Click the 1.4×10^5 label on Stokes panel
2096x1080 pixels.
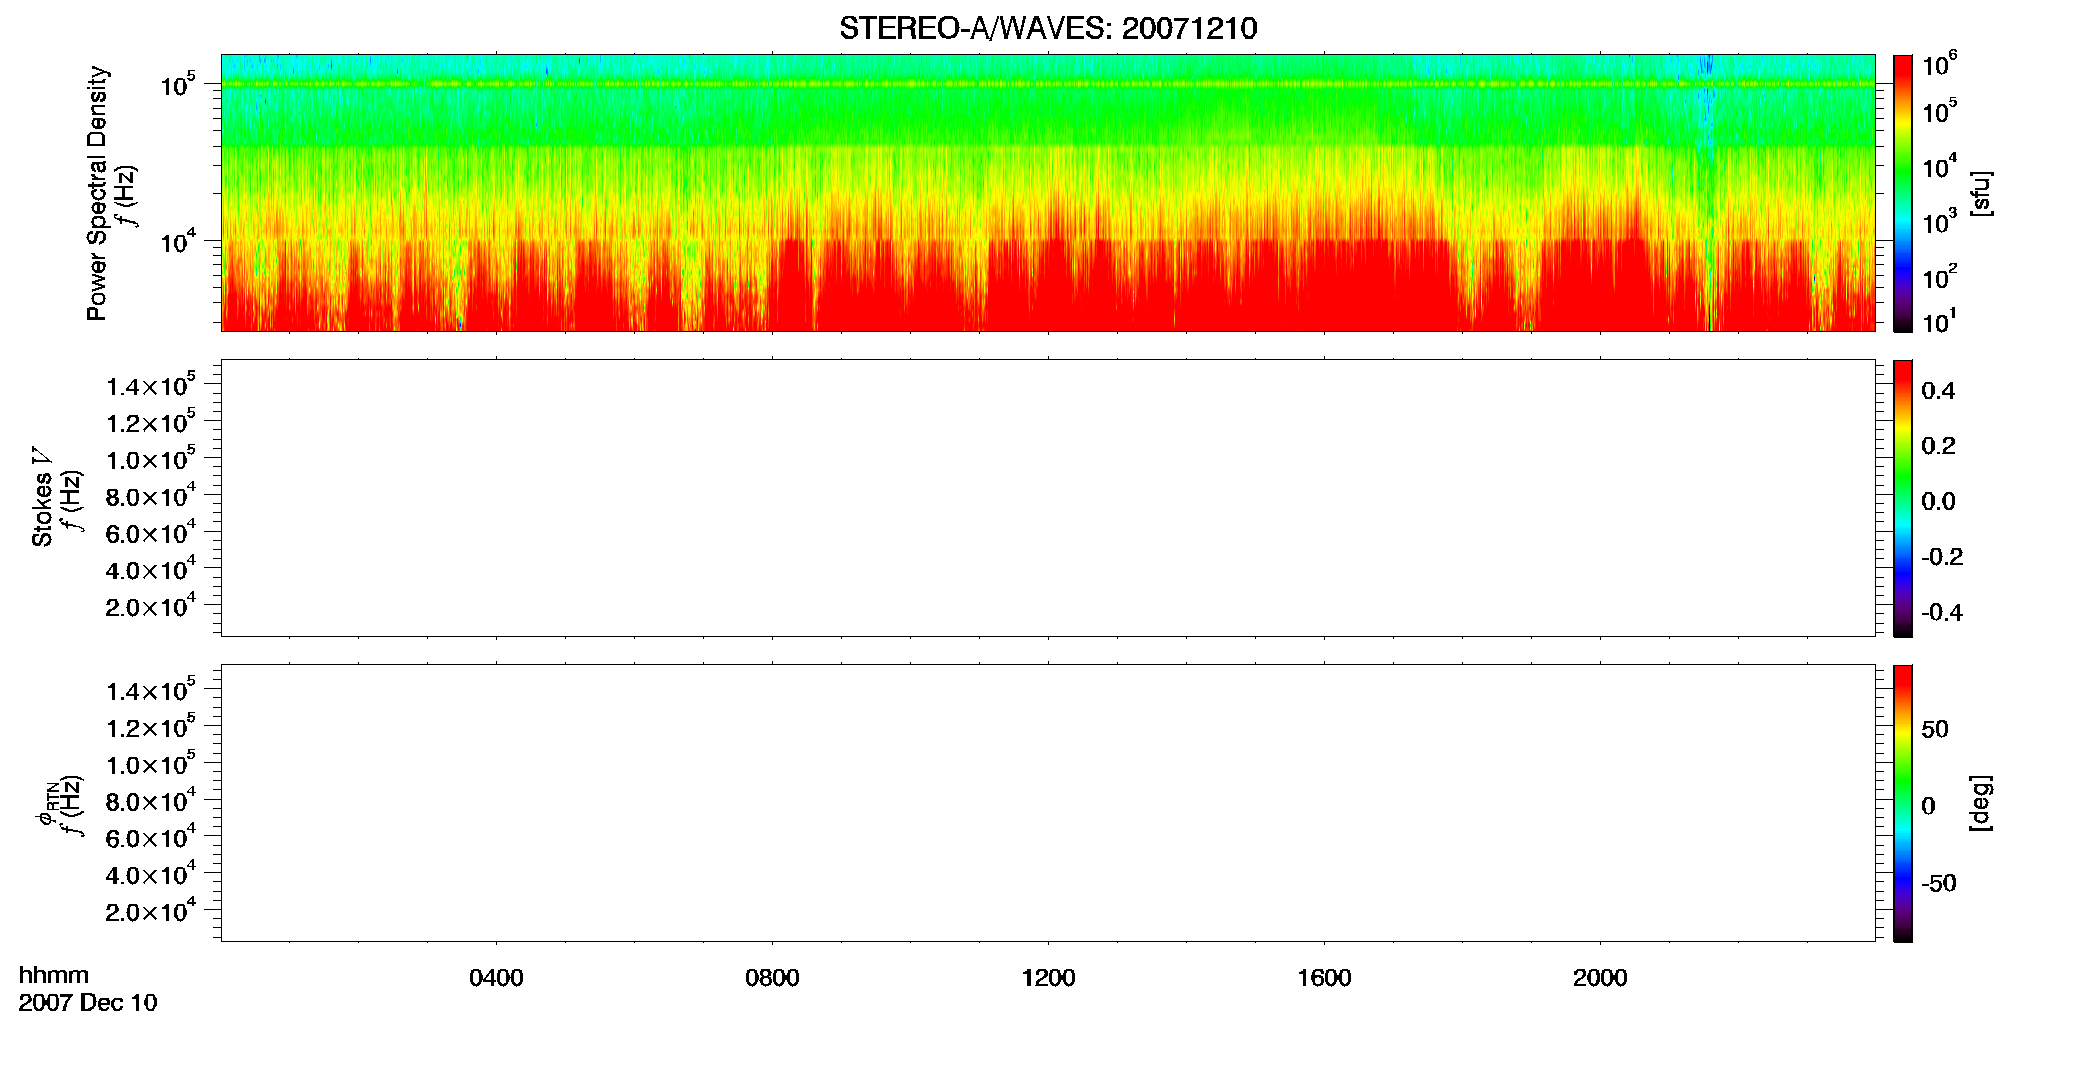[x=151, y=385]
